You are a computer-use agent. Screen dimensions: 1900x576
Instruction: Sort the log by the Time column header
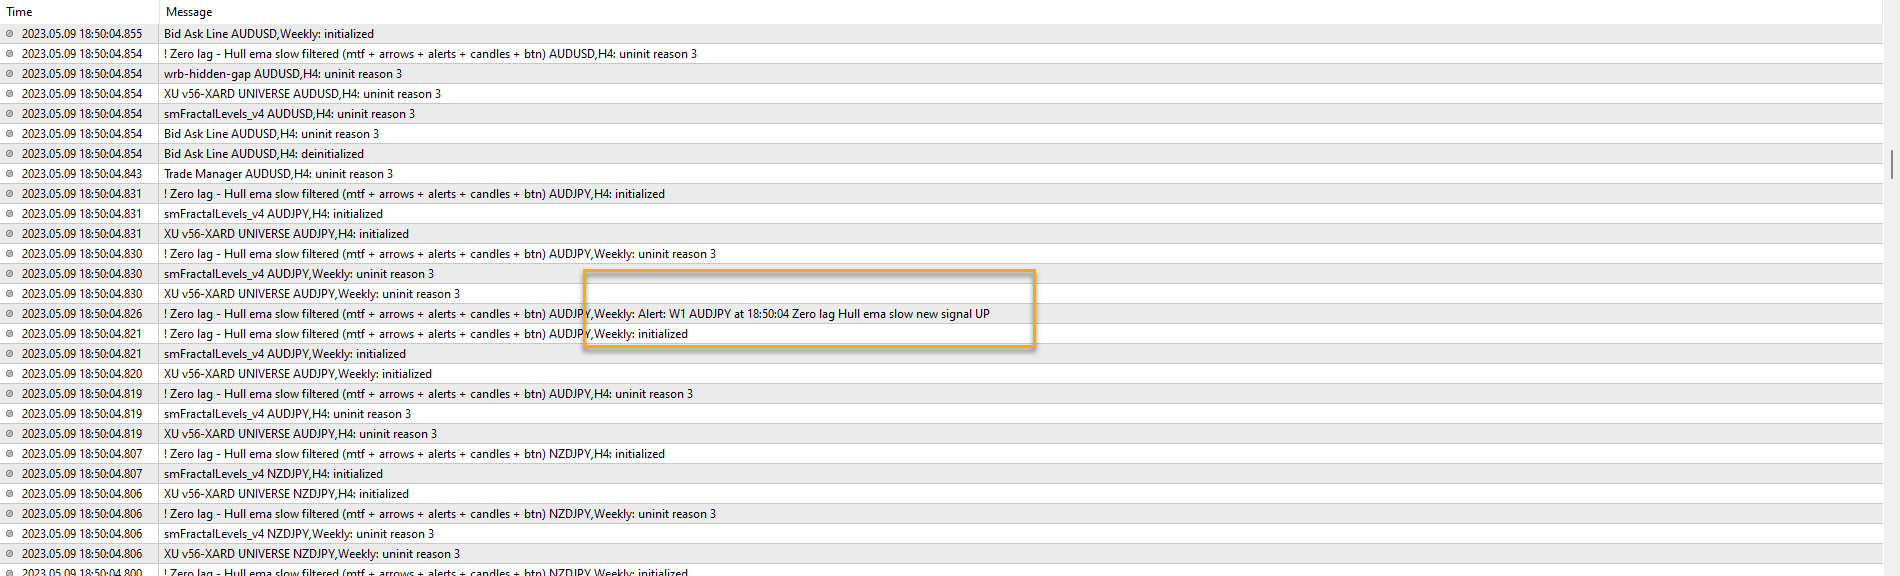click(20, 12)
